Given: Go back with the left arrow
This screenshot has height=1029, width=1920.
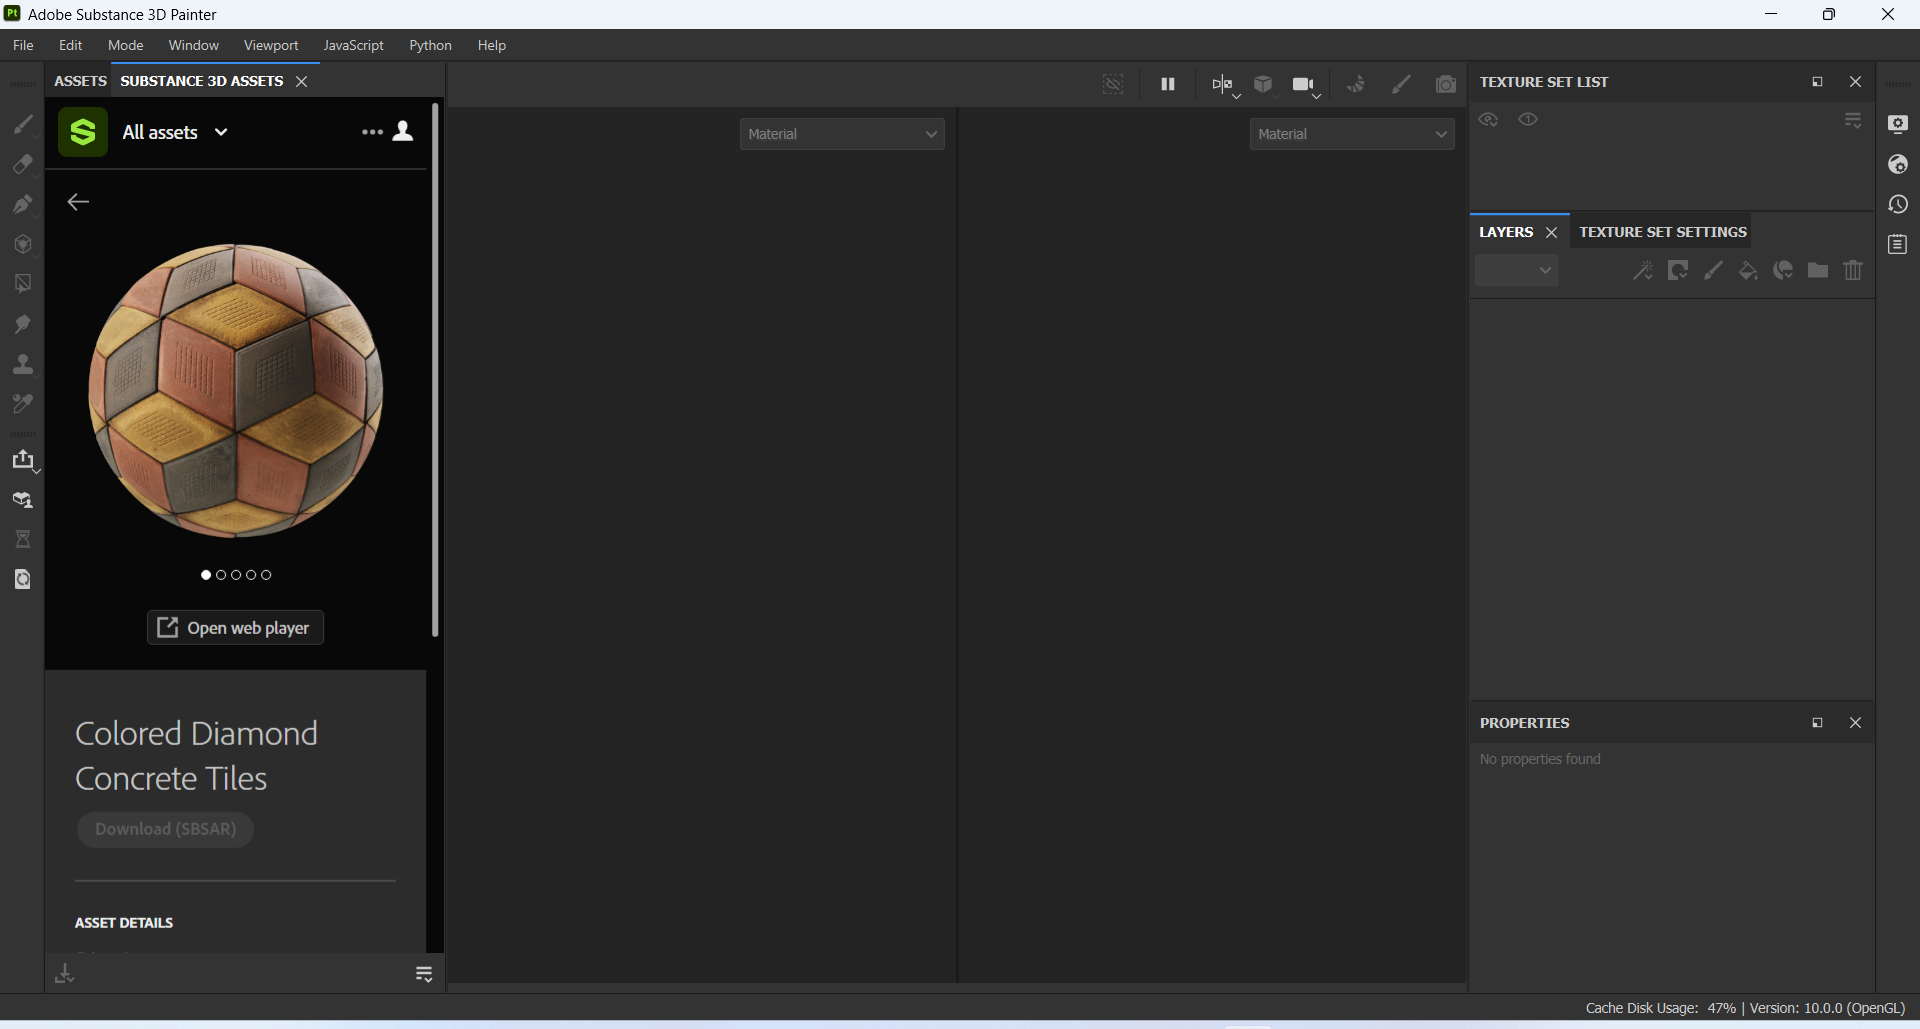Looking at the screenshot, I should [x=78, y=203].
